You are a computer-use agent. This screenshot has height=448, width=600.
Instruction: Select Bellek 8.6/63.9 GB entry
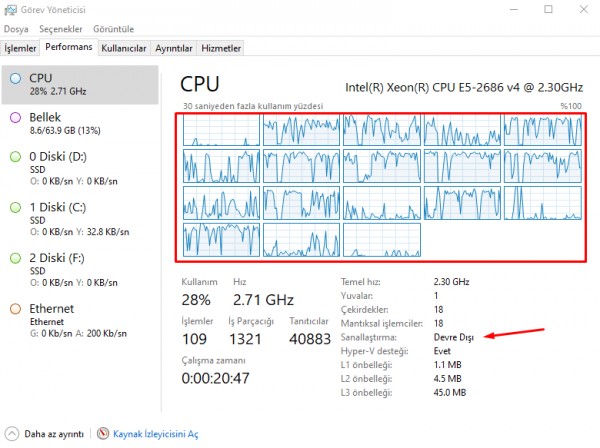80,123
